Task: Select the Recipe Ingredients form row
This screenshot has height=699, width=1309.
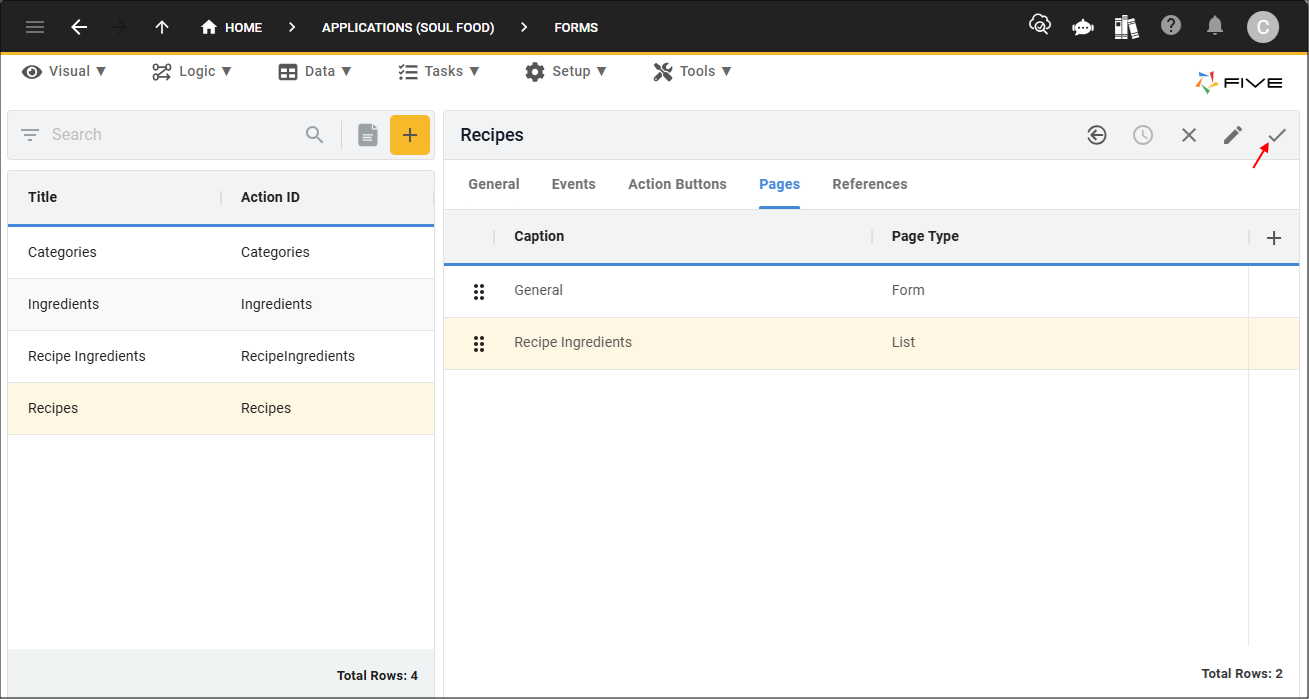Action: (221, 356)
